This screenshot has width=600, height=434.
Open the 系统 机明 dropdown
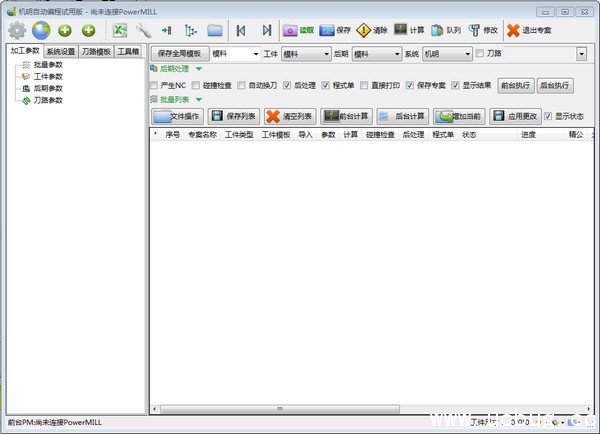click(x=464, y=53)
